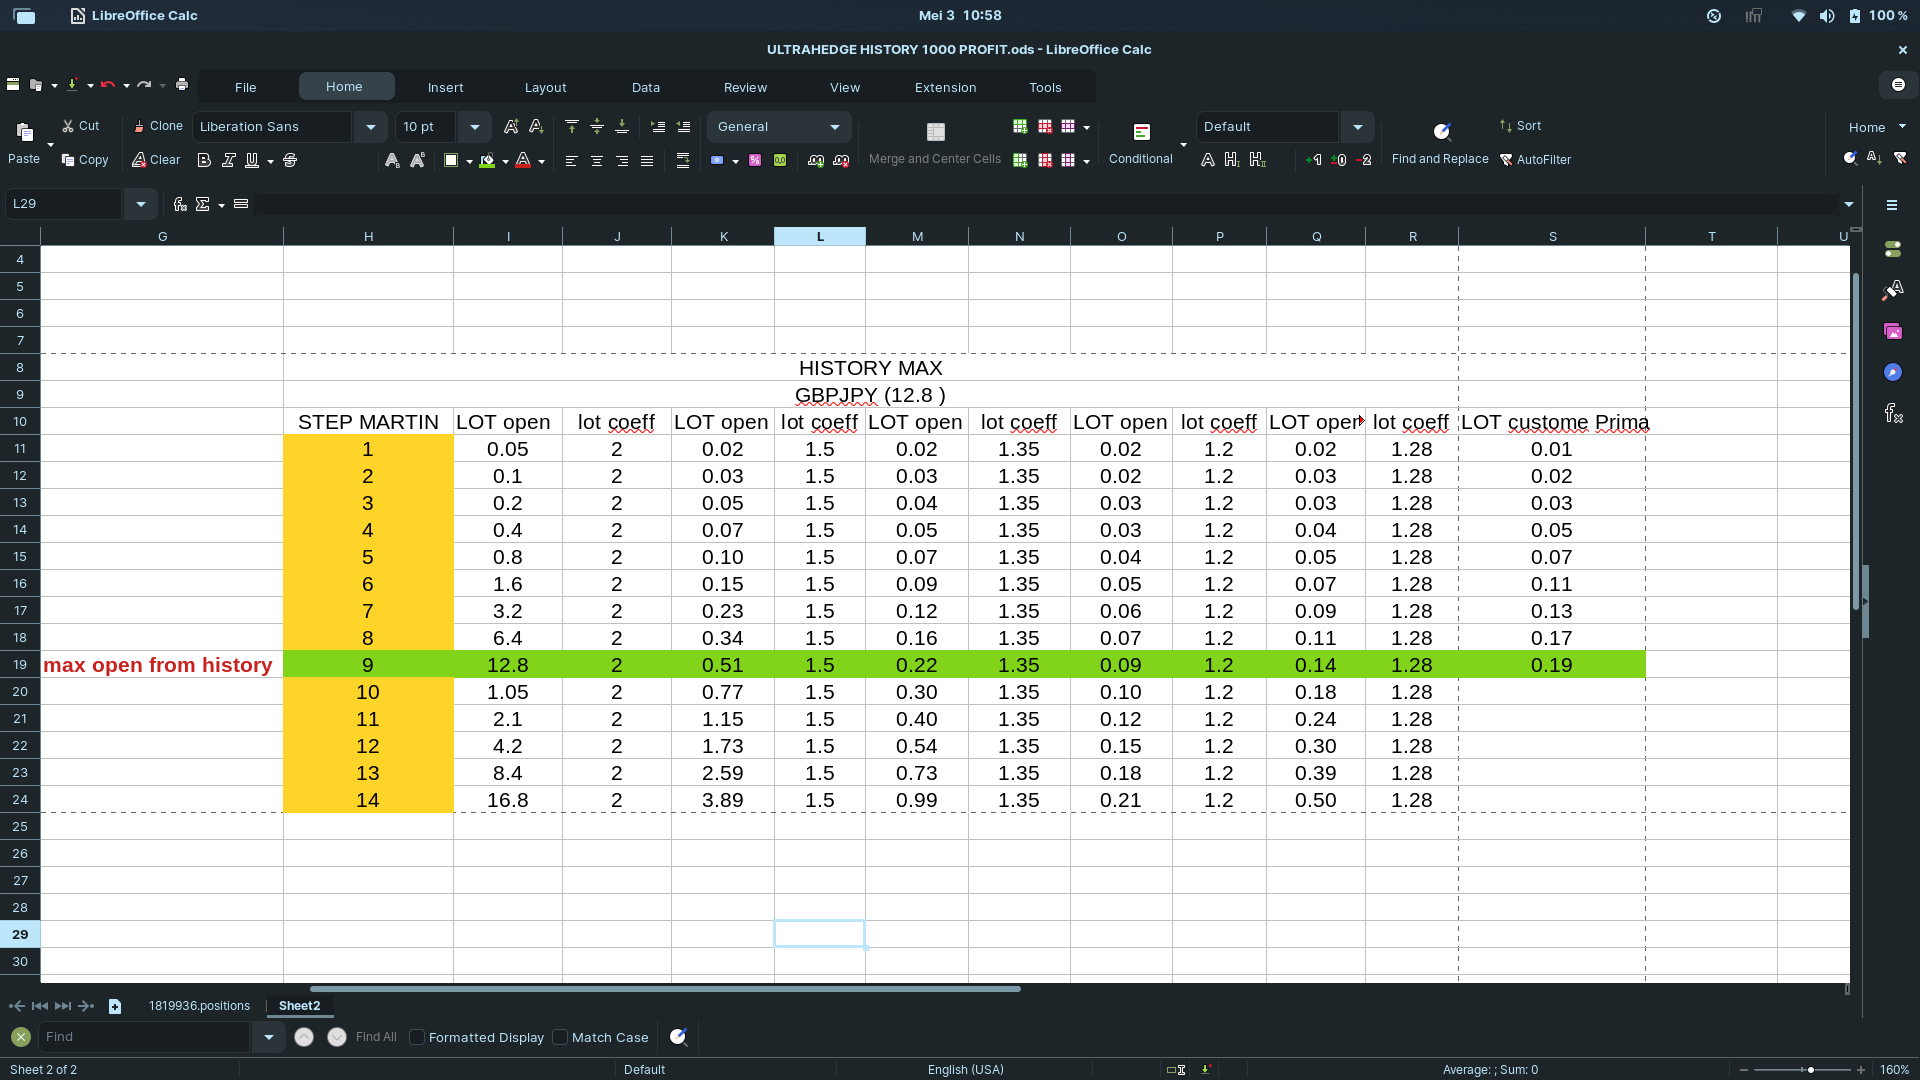This screenshot has width=1920, height=1080.
Task: Toggle wrap text icon
Action: pyautogui.click(x=683, y=160)
